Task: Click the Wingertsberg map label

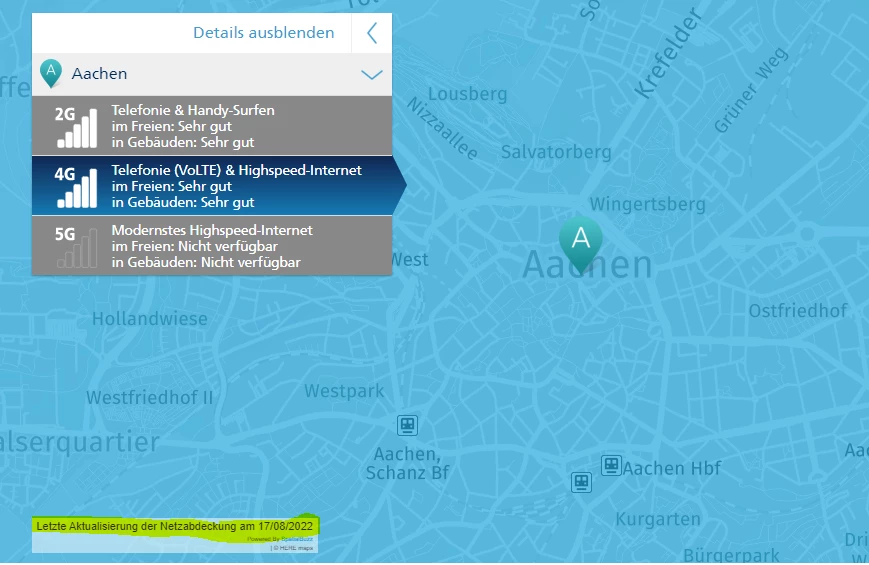Action: pyautogui.click(x=647, y=205)
